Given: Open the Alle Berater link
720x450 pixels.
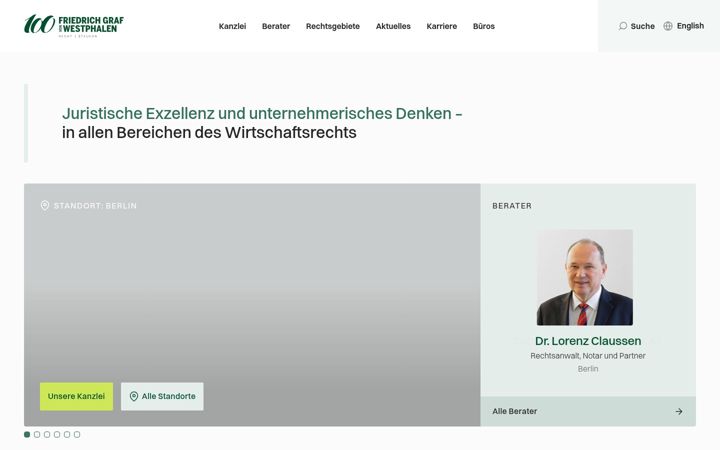Looking at the screenshot, I should pyautogui.click(x=588, y=411).
